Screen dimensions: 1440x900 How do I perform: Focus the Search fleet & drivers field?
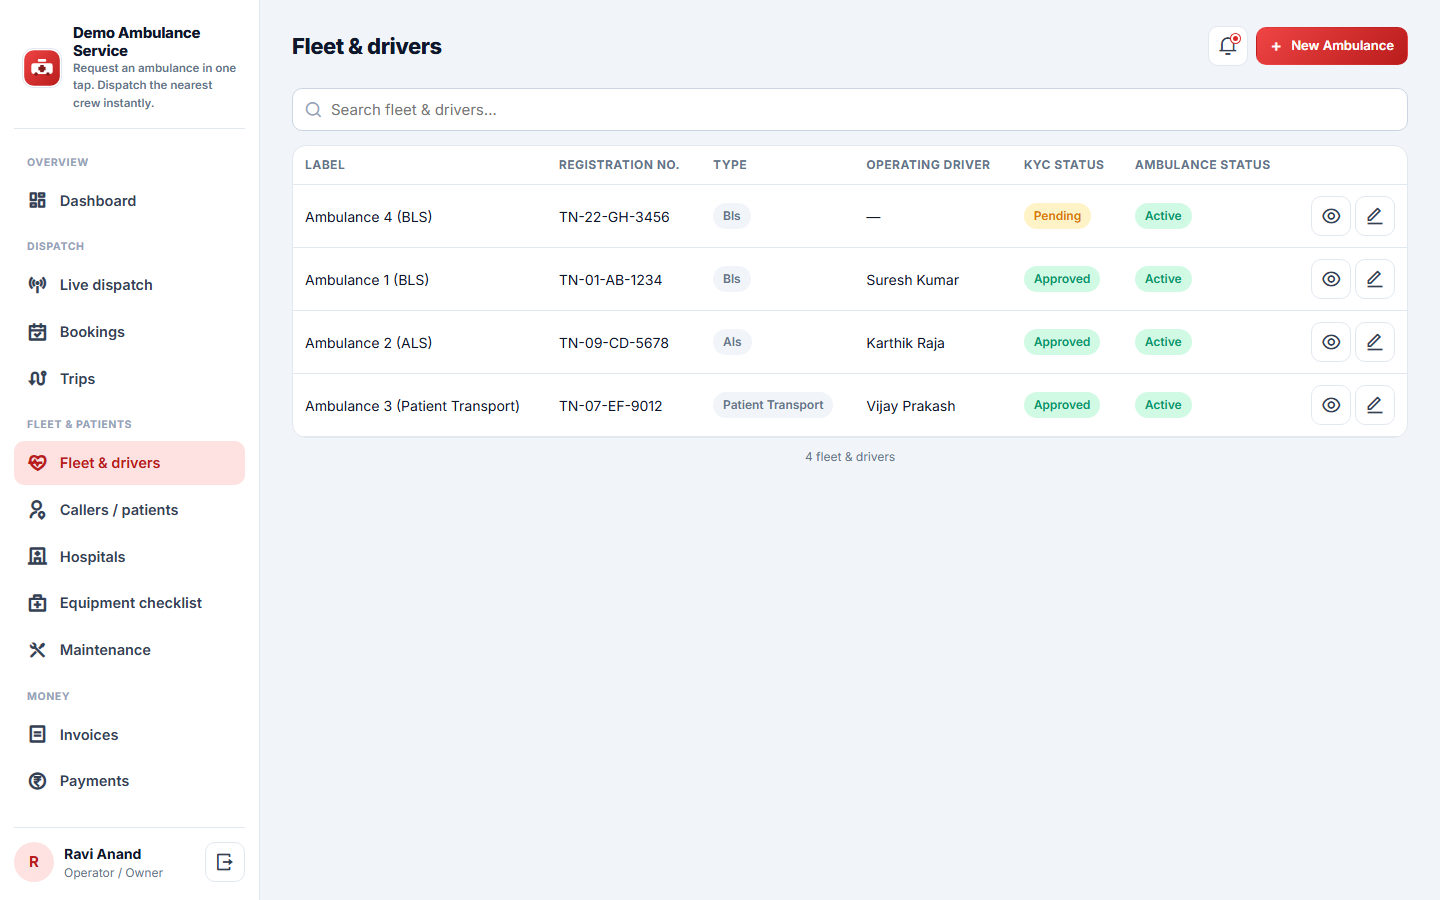850,110
